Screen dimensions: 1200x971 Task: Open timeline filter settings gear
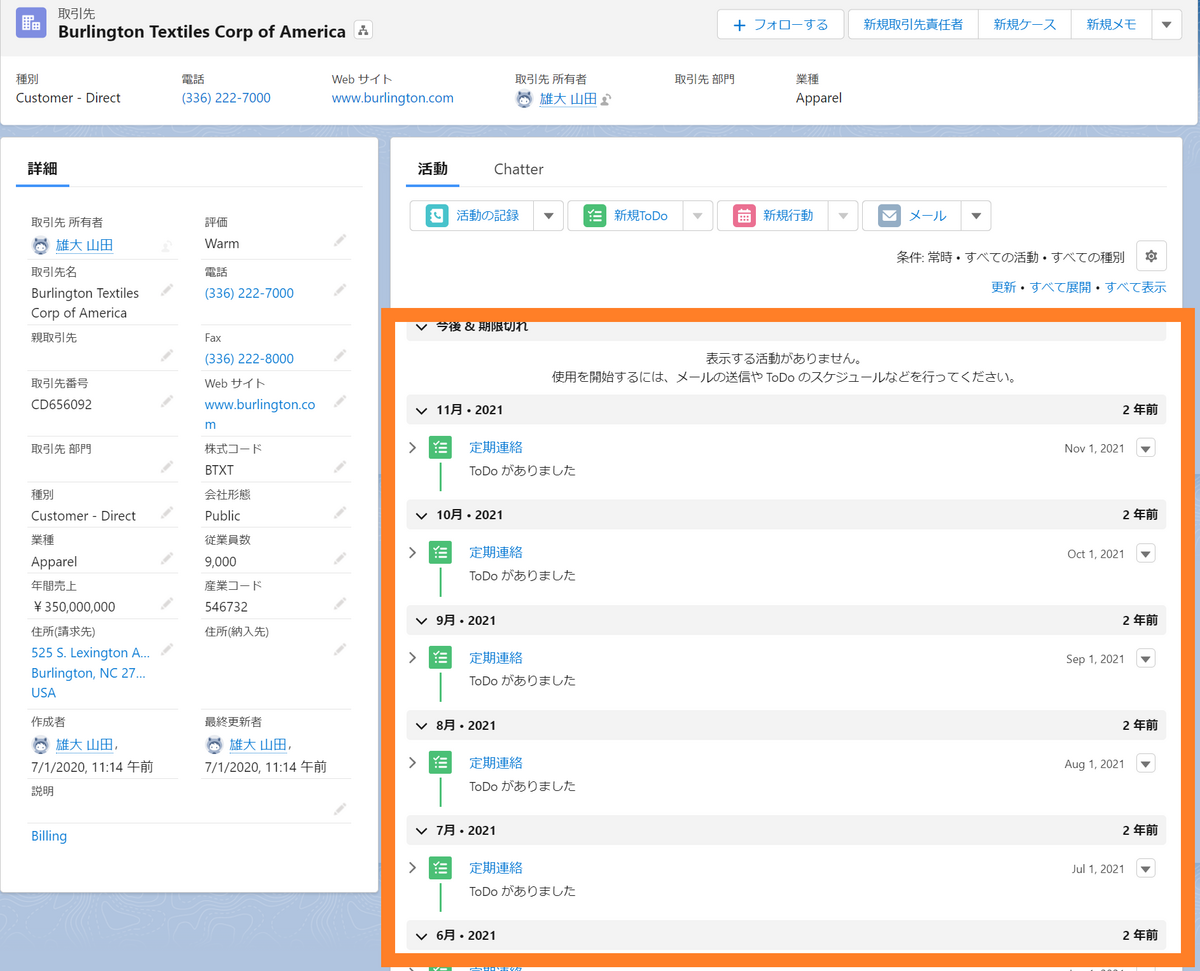(1151, 257)
